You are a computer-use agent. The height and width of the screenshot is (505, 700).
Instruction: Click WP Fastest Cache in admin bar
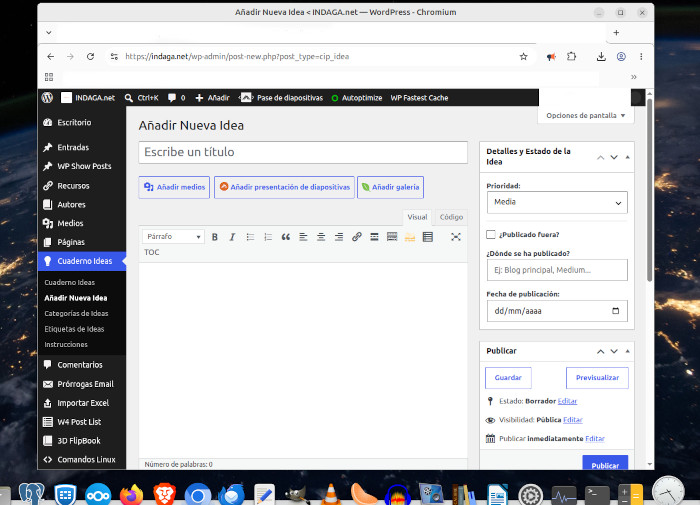419,98
